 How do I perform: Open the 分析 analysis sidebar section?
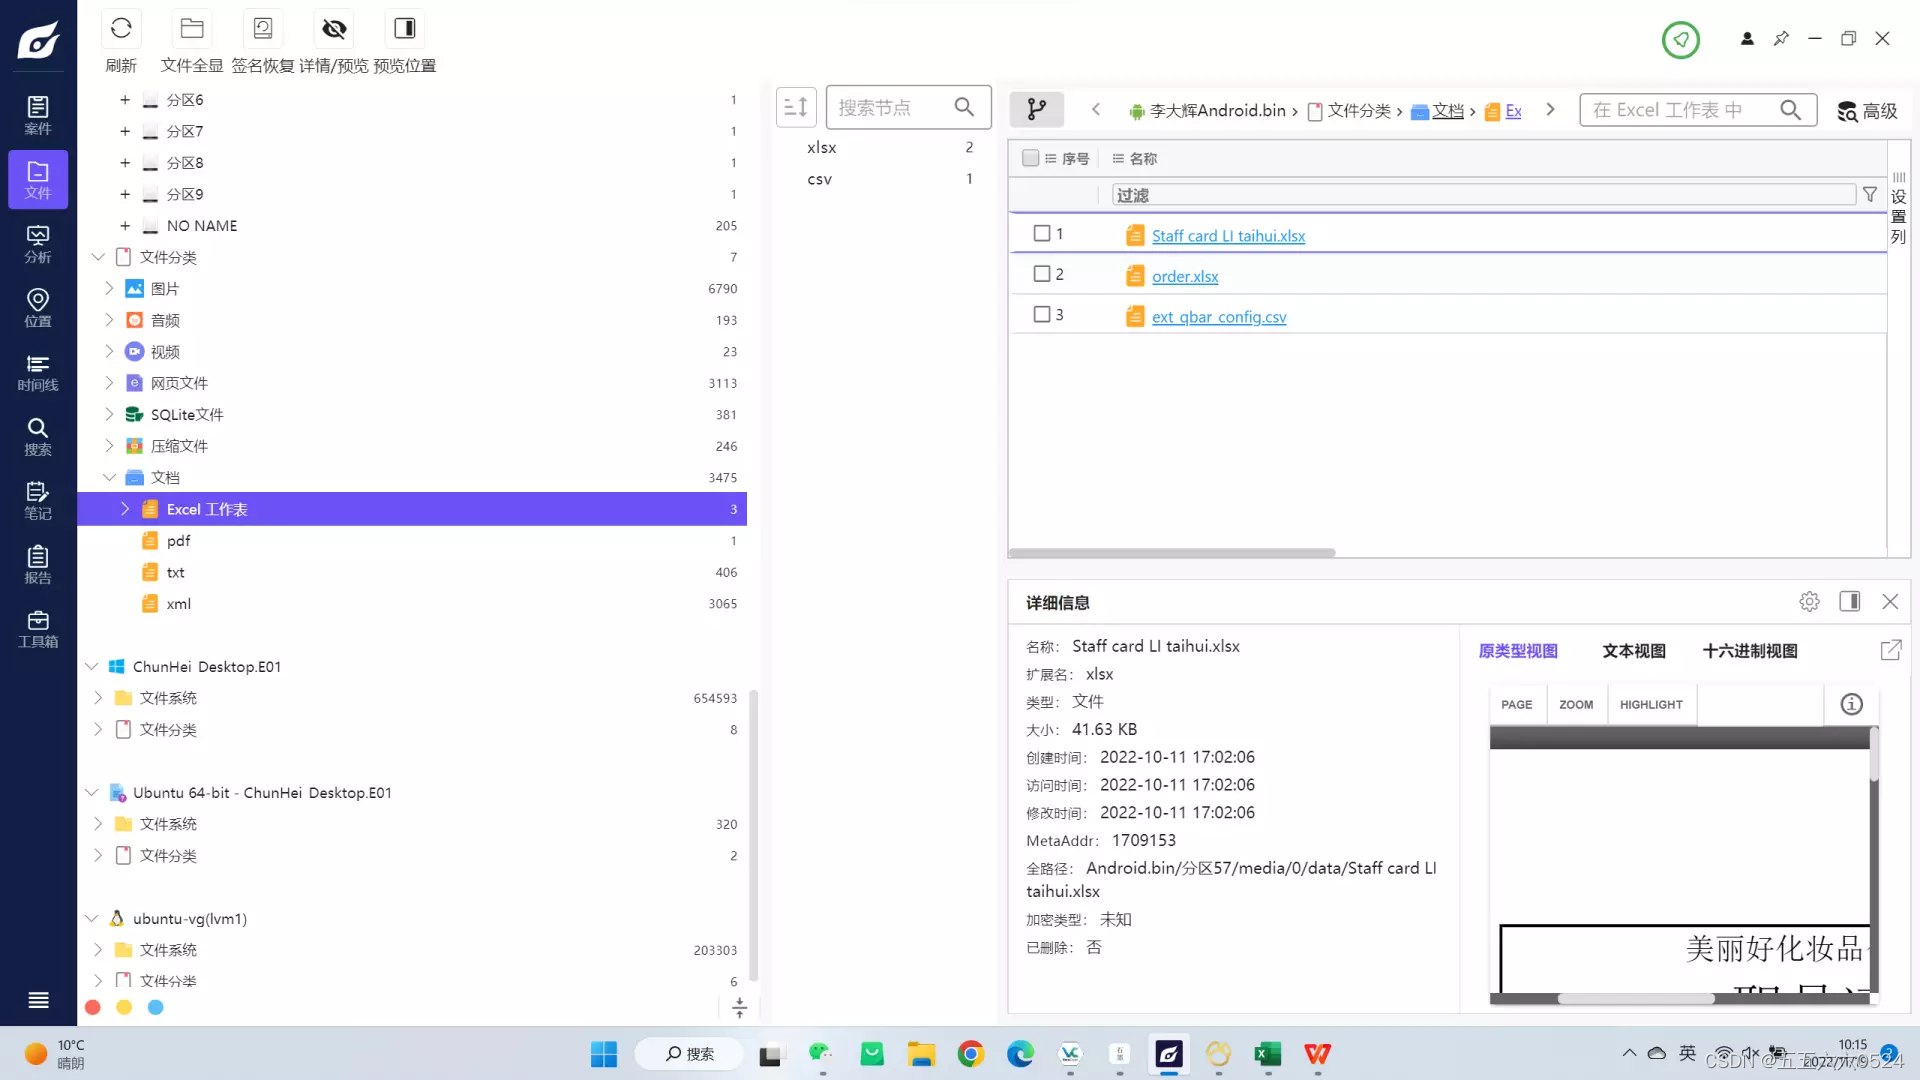coord(38,244)
